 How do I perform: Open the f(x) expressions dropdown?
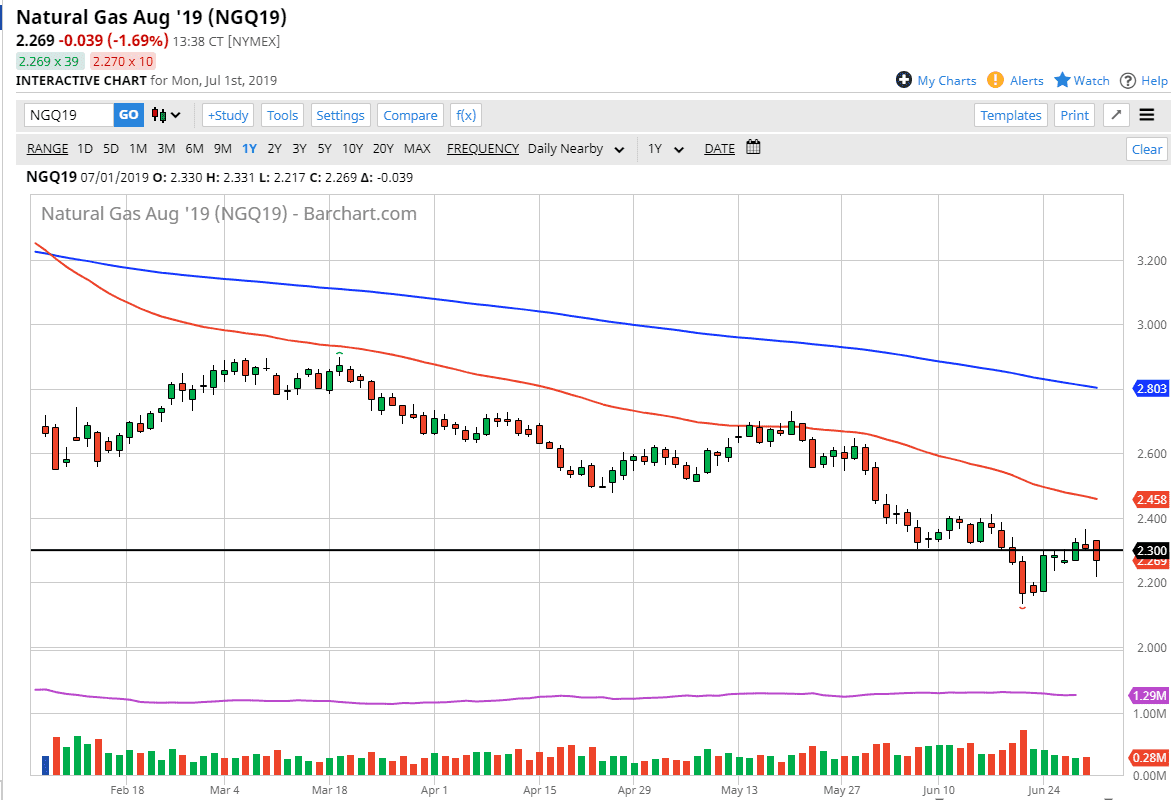[466, 115]
